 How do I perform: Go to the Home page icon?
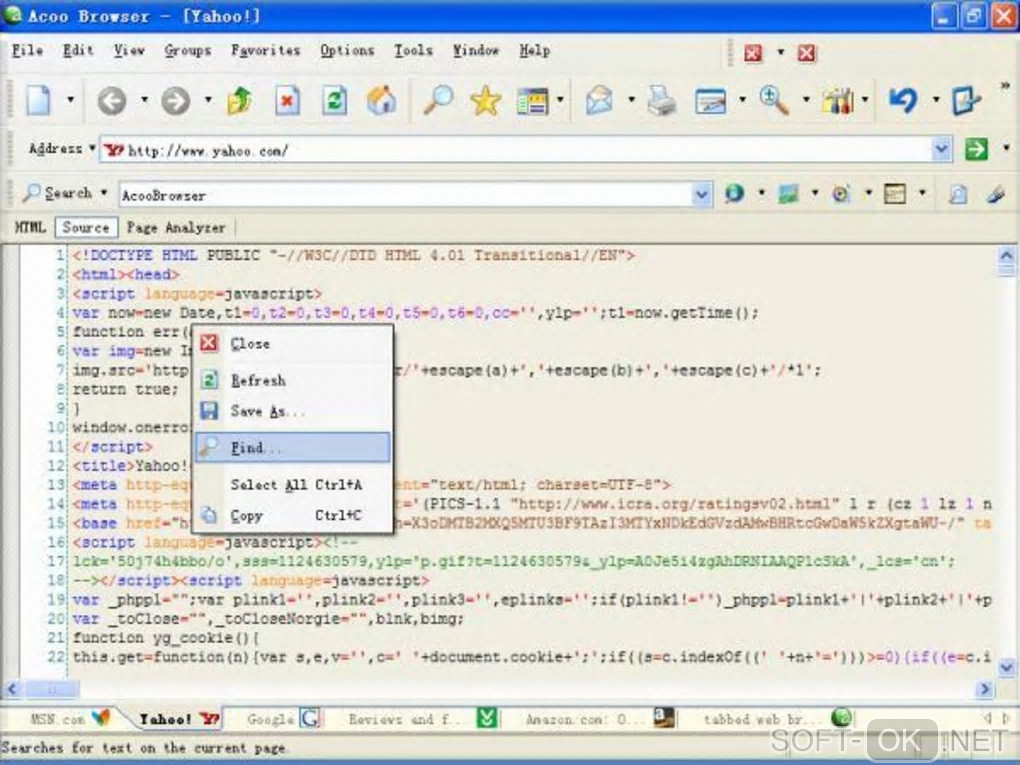click(x=381, y=101)
